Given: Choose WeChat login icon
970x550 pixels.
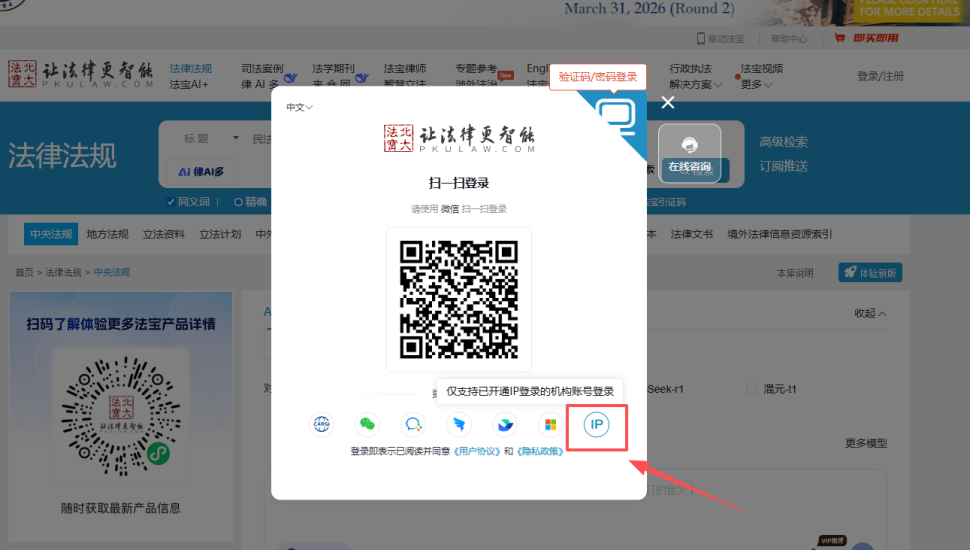Looking at the screenshot, I should point(367,424).
